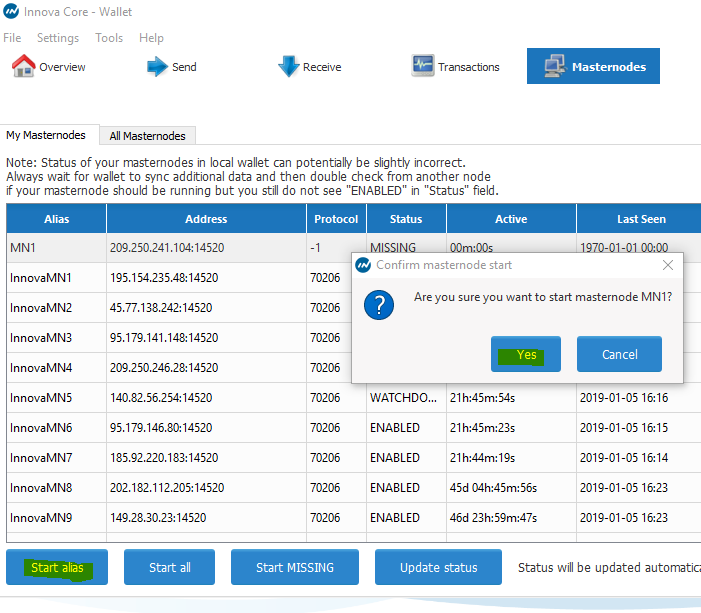Open the File menu
This screenshot has width=701, height=613.
click(12, 38)
